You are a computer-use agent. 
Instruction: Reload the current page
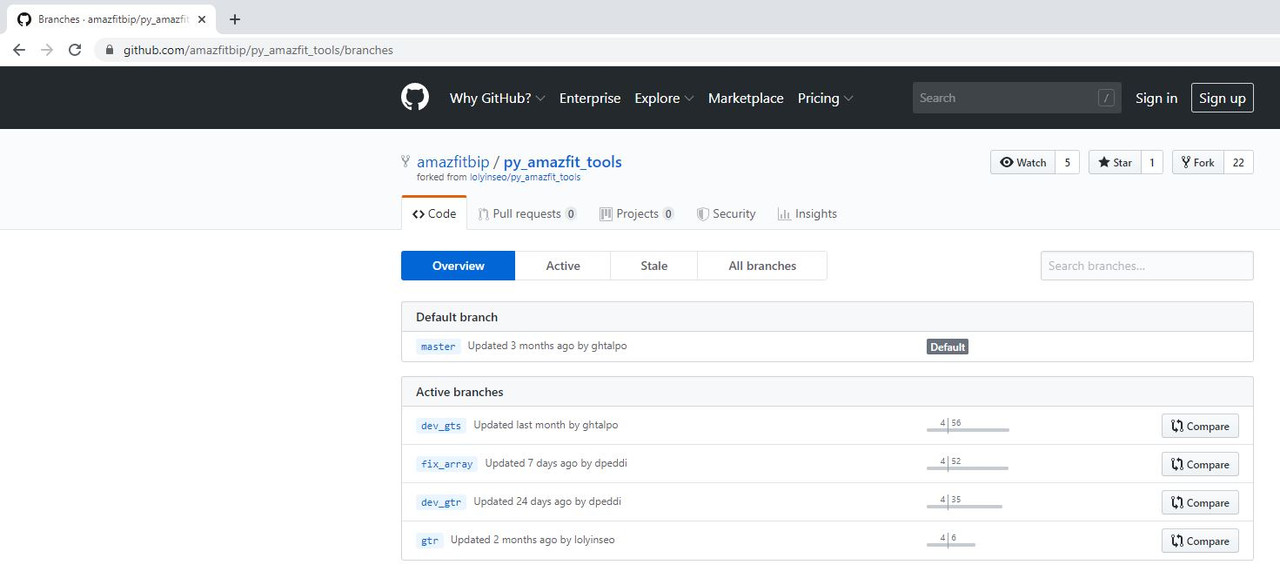click(x=74, y=49)
